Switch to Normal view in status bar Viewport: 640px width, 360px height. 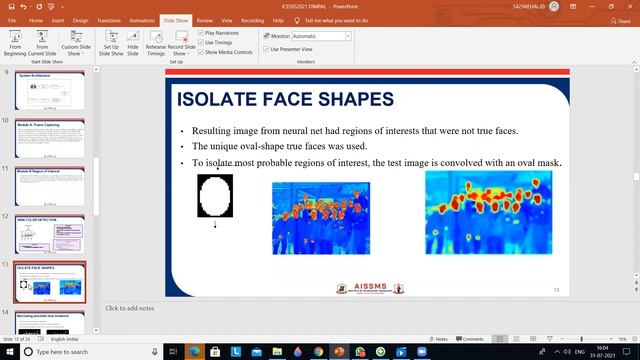coord(499,339)
